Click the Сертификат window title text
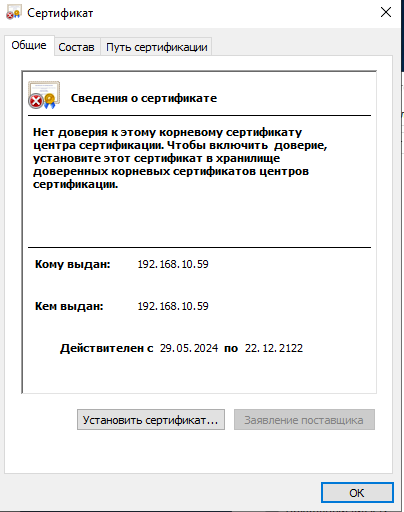404x512 pixels. point(60,13)
